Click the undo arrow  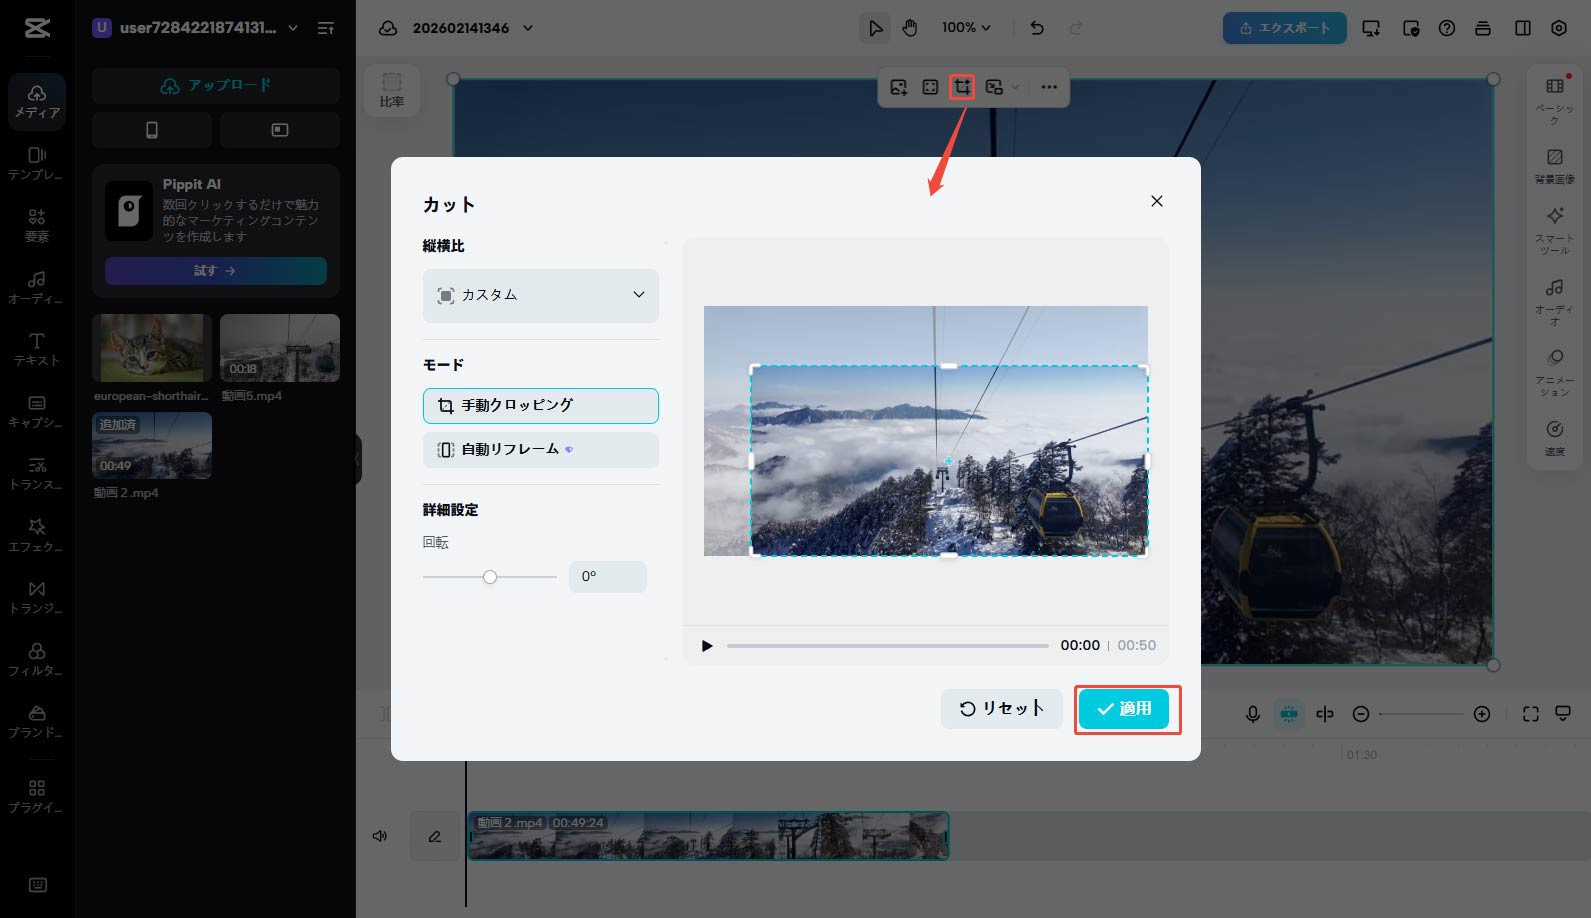pos(1037,28)
